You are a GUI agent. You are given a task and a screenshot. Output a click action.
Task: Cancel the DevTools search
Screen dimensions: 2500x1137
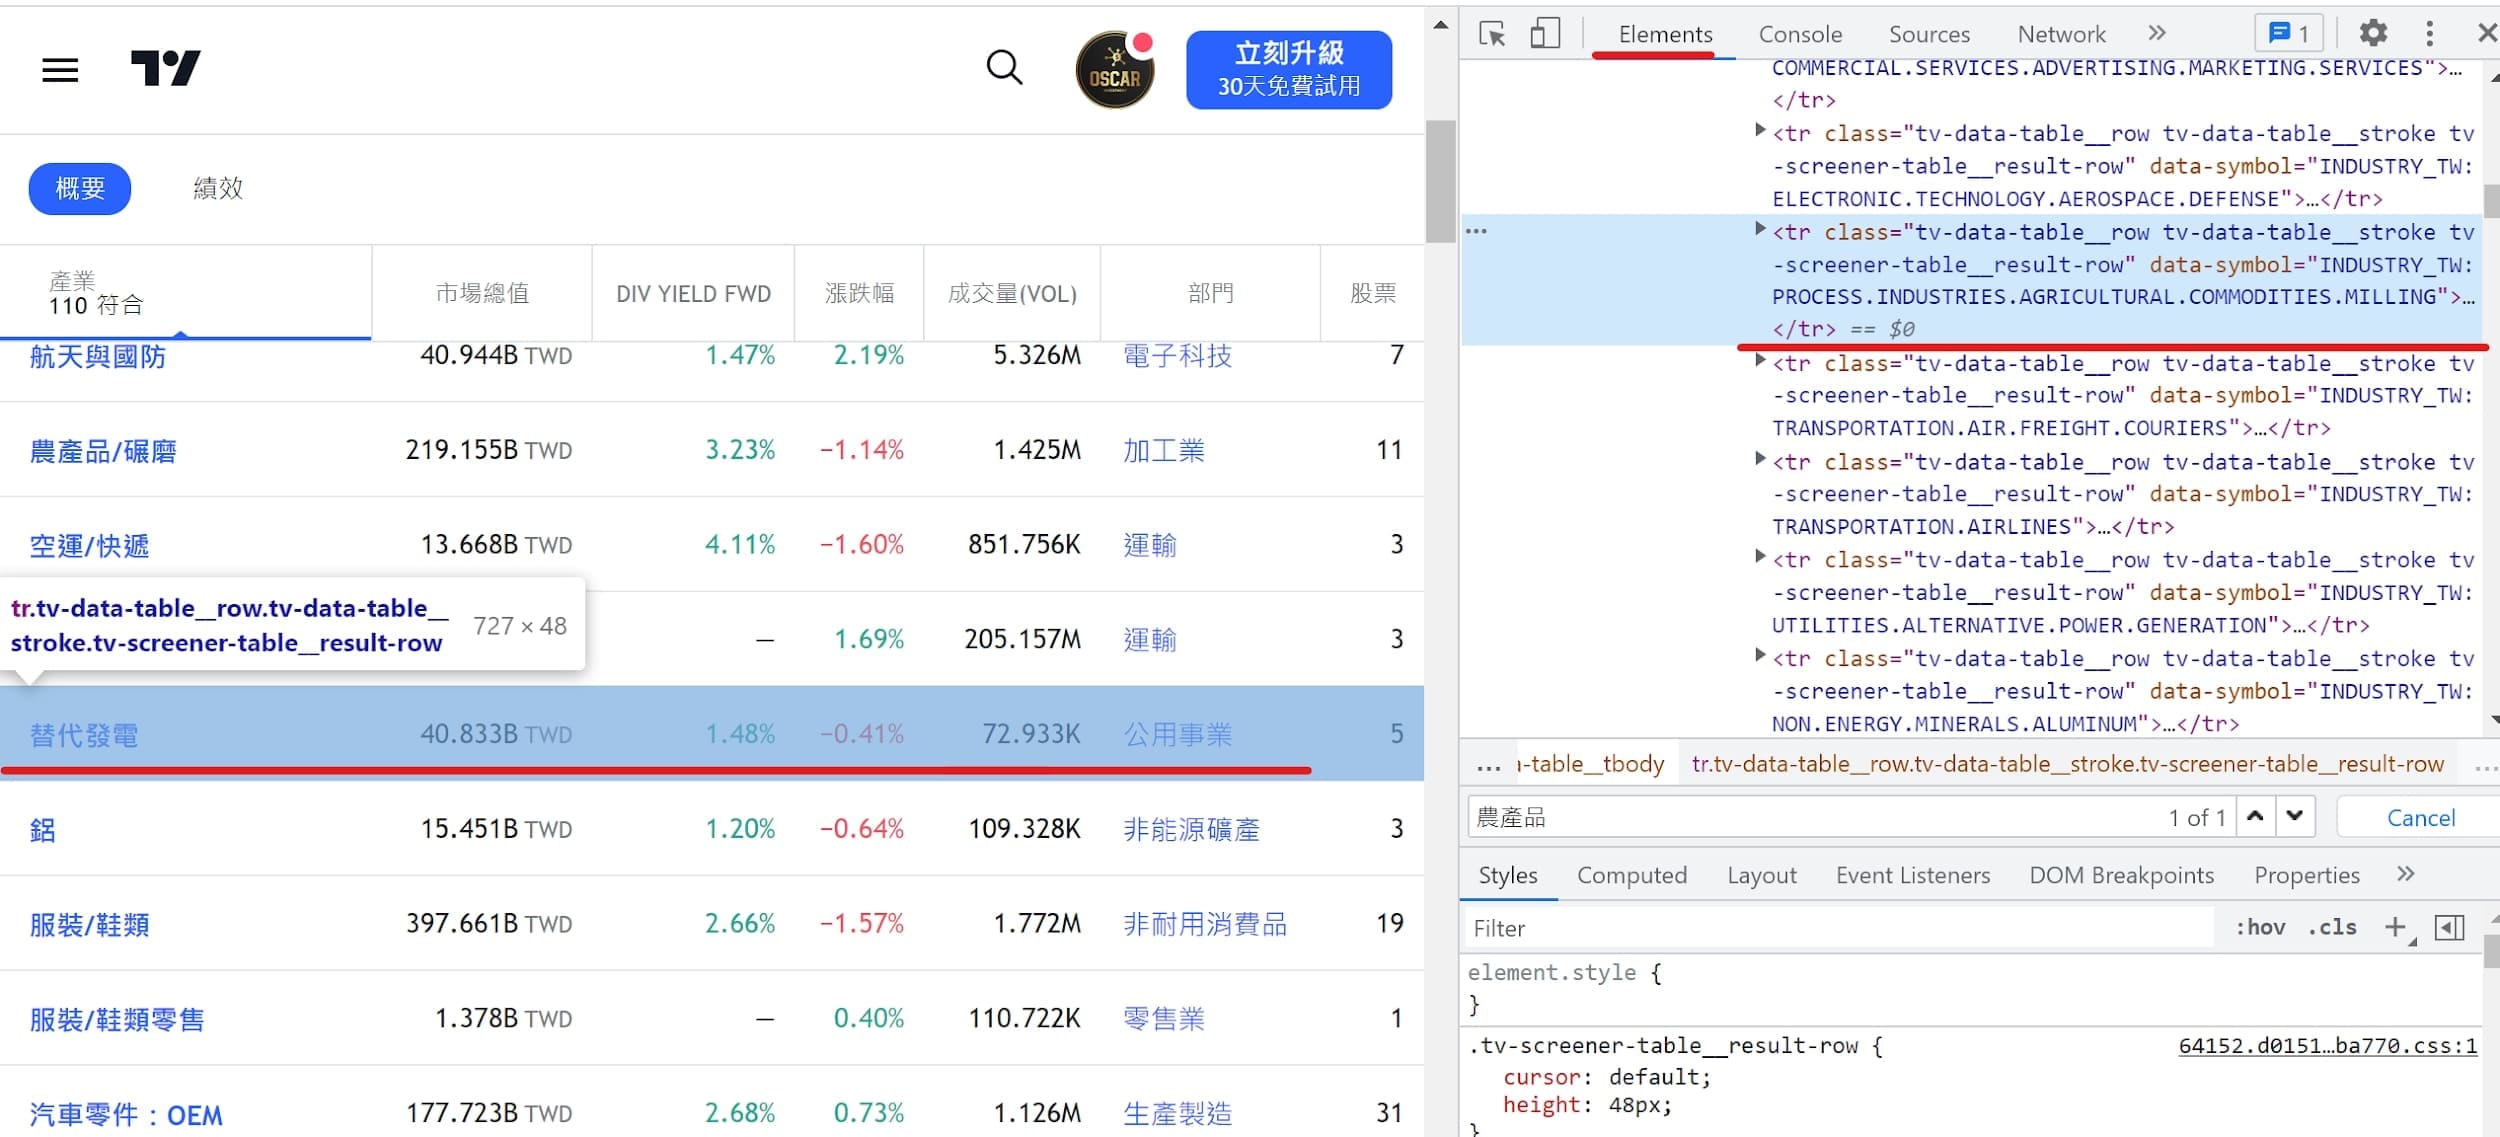[2420, 817]
